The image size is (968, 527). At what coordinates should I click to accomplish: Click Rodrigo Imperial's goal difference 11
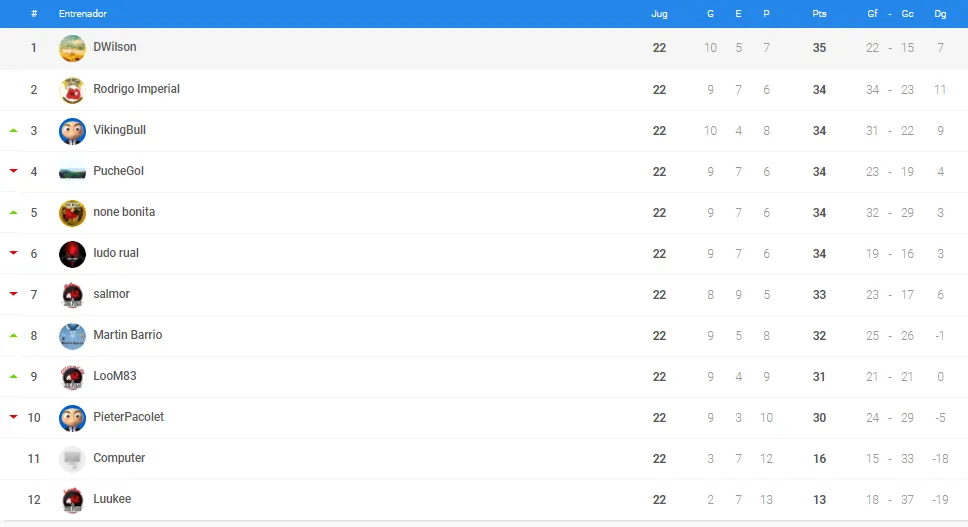click(940, 90)
